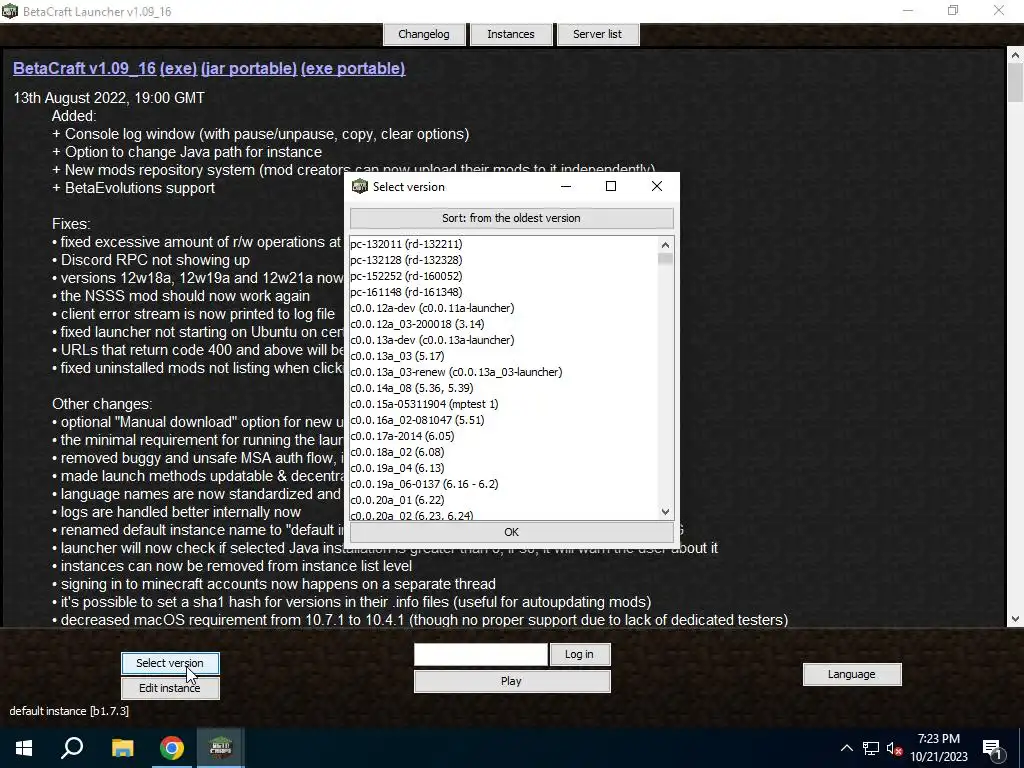
Task: Restore down the BetaCraft Launcher window
Action: pos(953,10)
